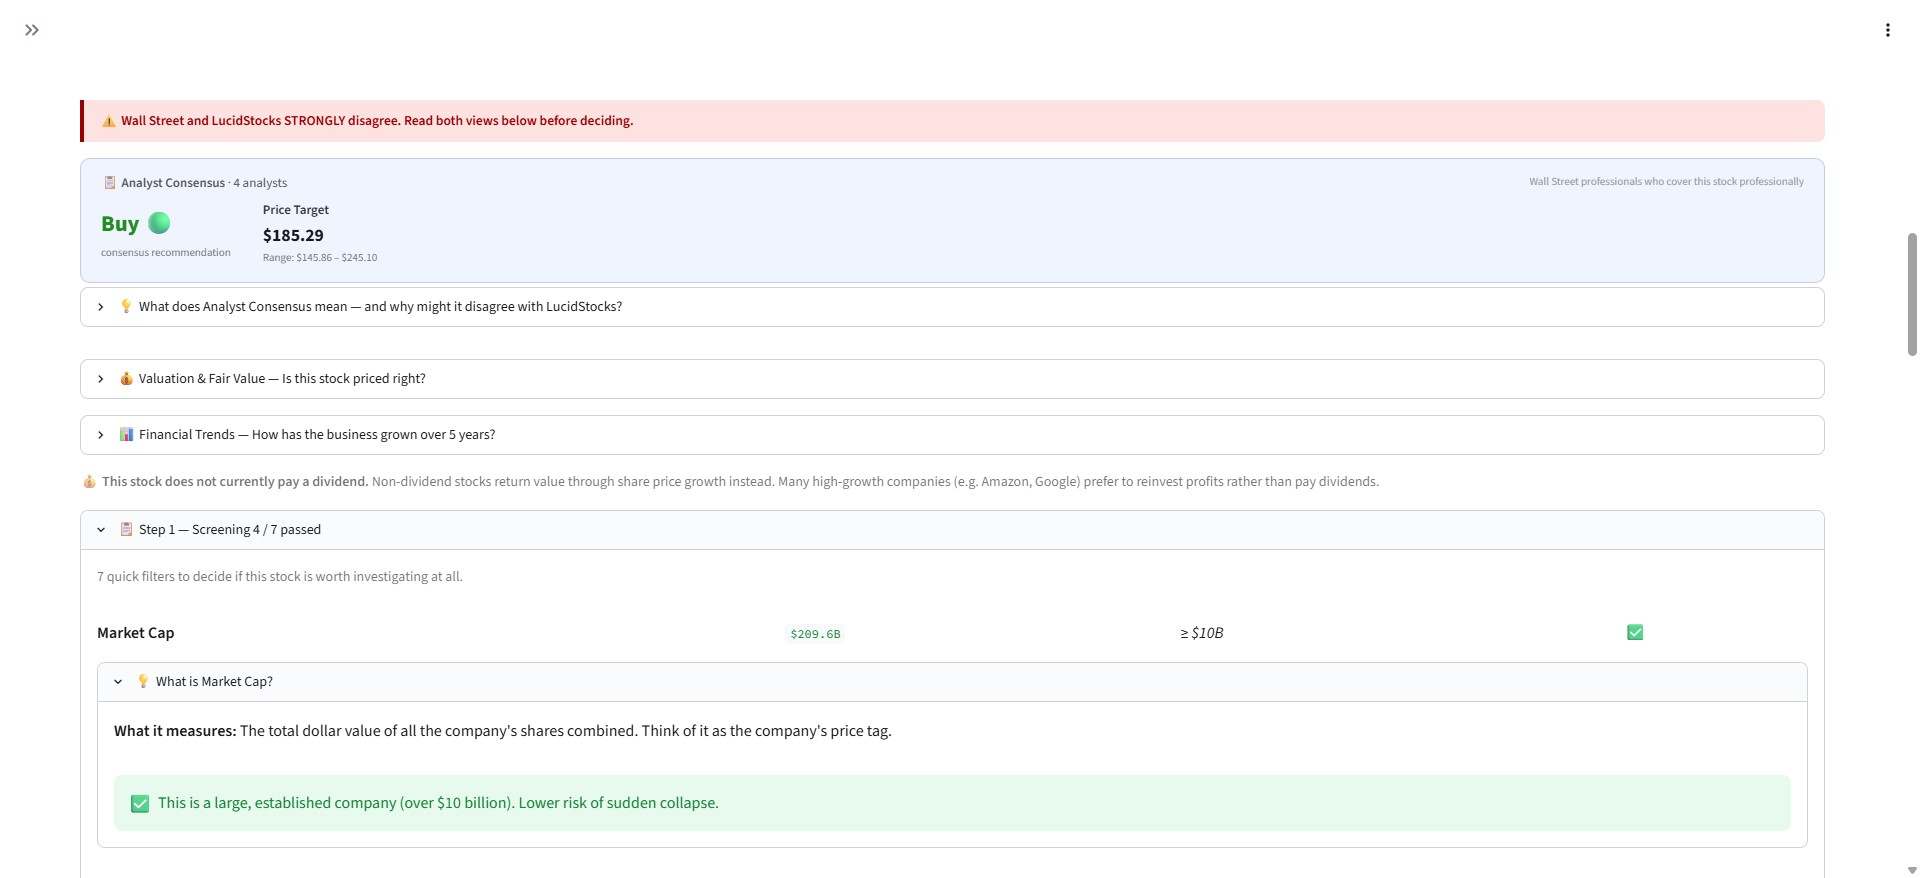1920x878 pixels.
Task: Click the $209.6B market cap value
Action: (x=815, y=634)
